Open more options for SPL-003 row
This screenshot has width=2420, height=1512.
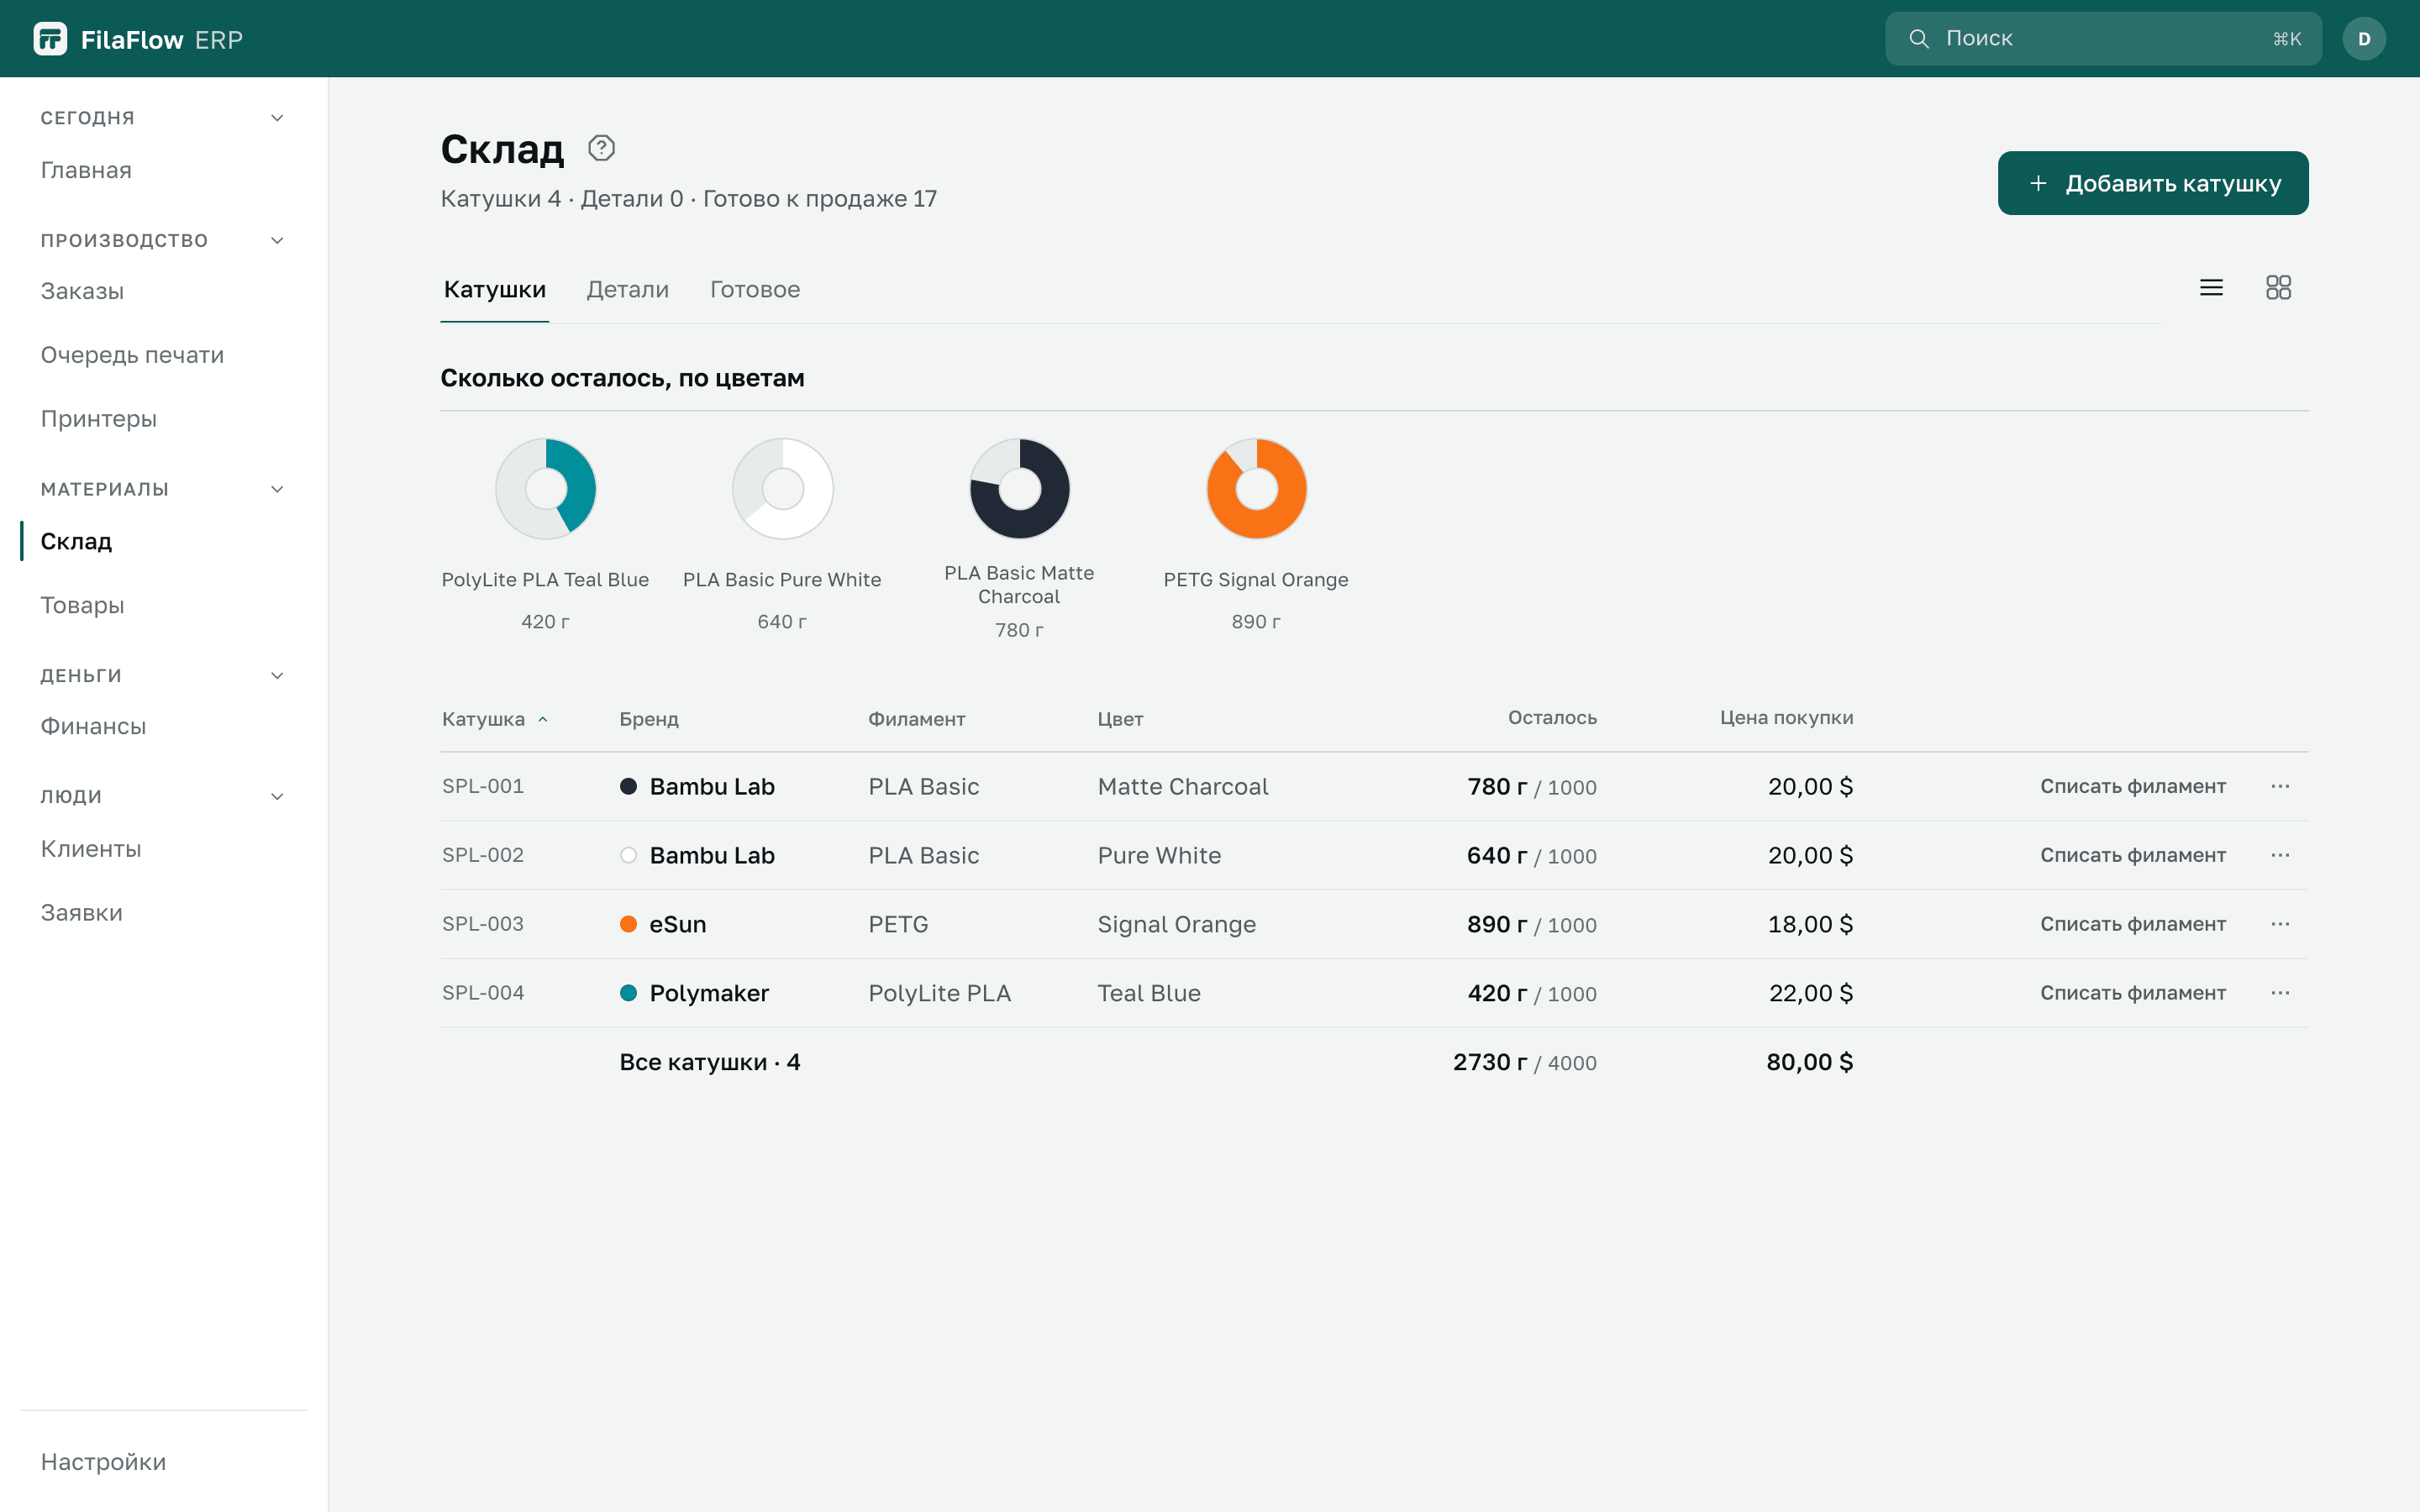(2280, 924)
